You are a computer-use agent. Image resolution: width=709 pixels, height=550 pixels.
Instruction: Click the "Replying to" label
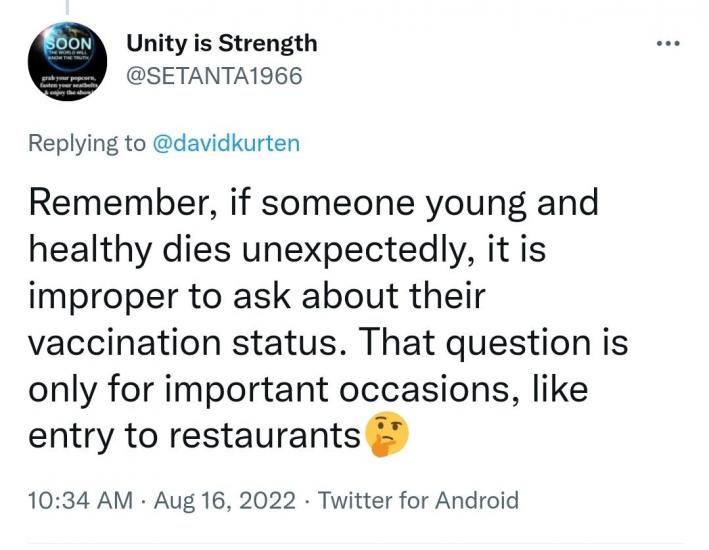87,143
